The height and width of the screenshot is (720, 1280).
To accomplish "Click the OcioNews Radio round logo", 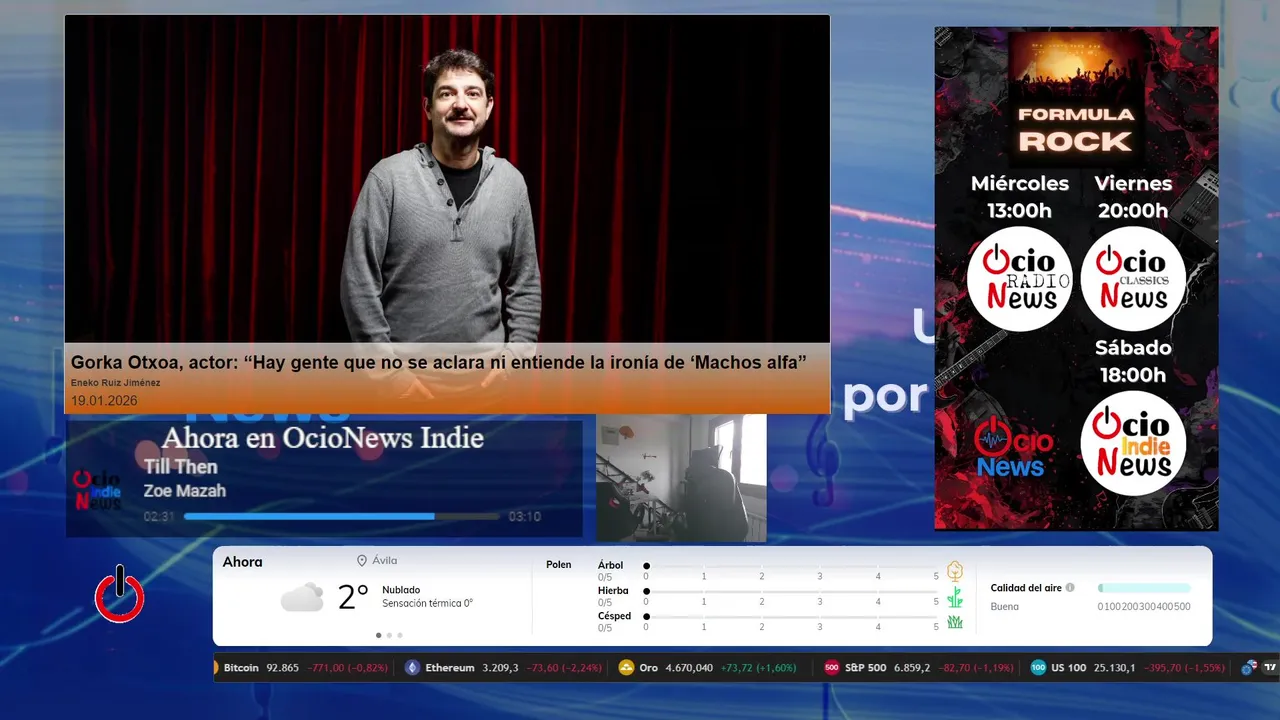I will coord(1019,279).
